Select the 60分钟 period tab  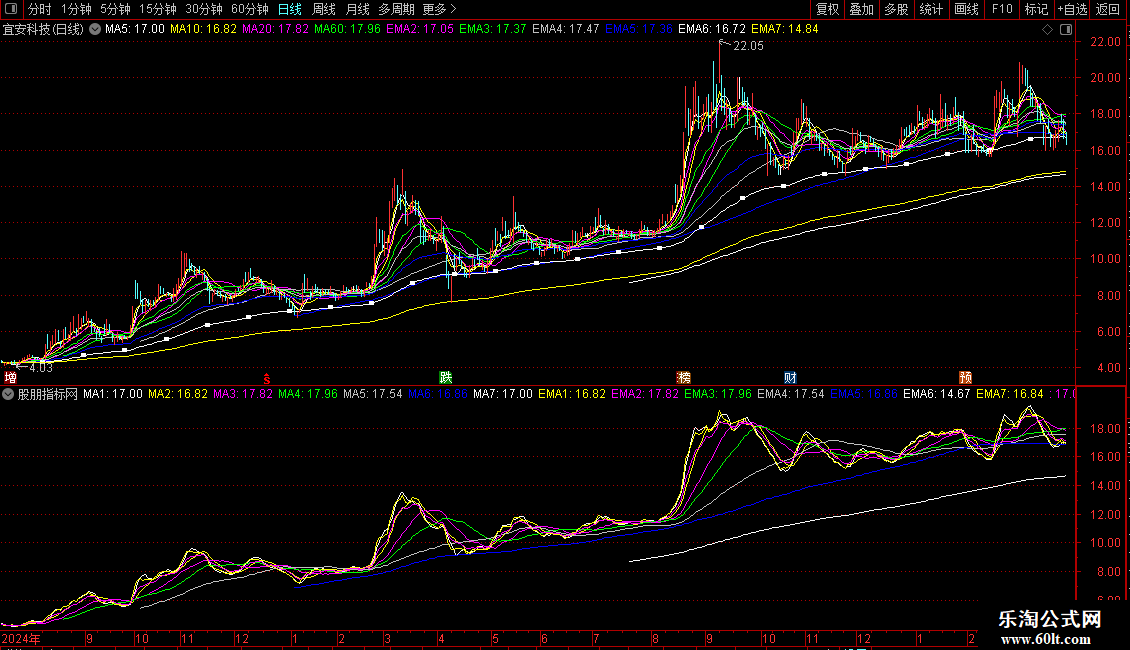pos(250,9)
